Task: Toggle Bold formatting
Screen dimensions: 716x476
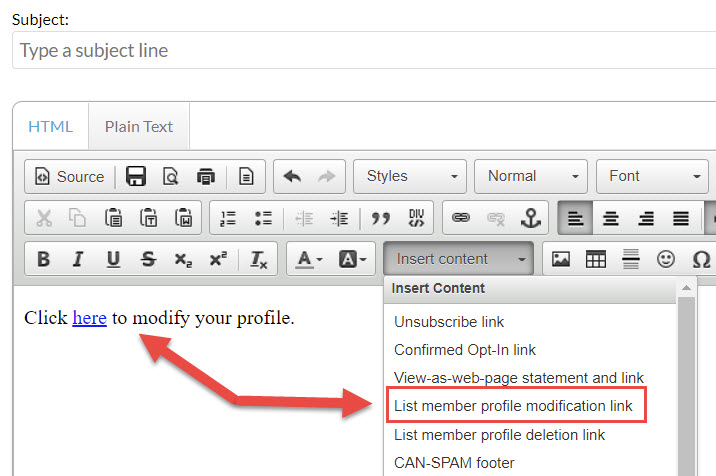Action: point(43,259)
